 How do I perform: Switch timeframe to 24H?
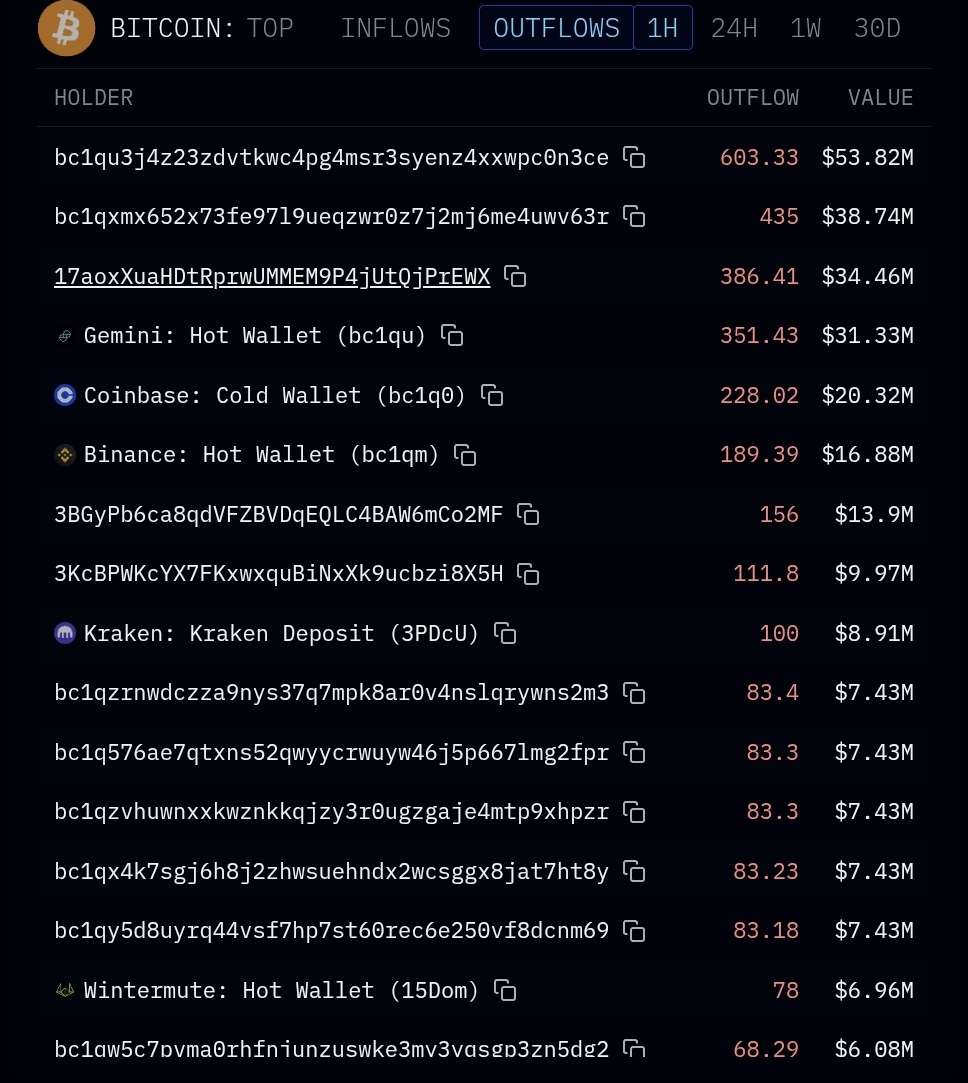tap(734, 28)
